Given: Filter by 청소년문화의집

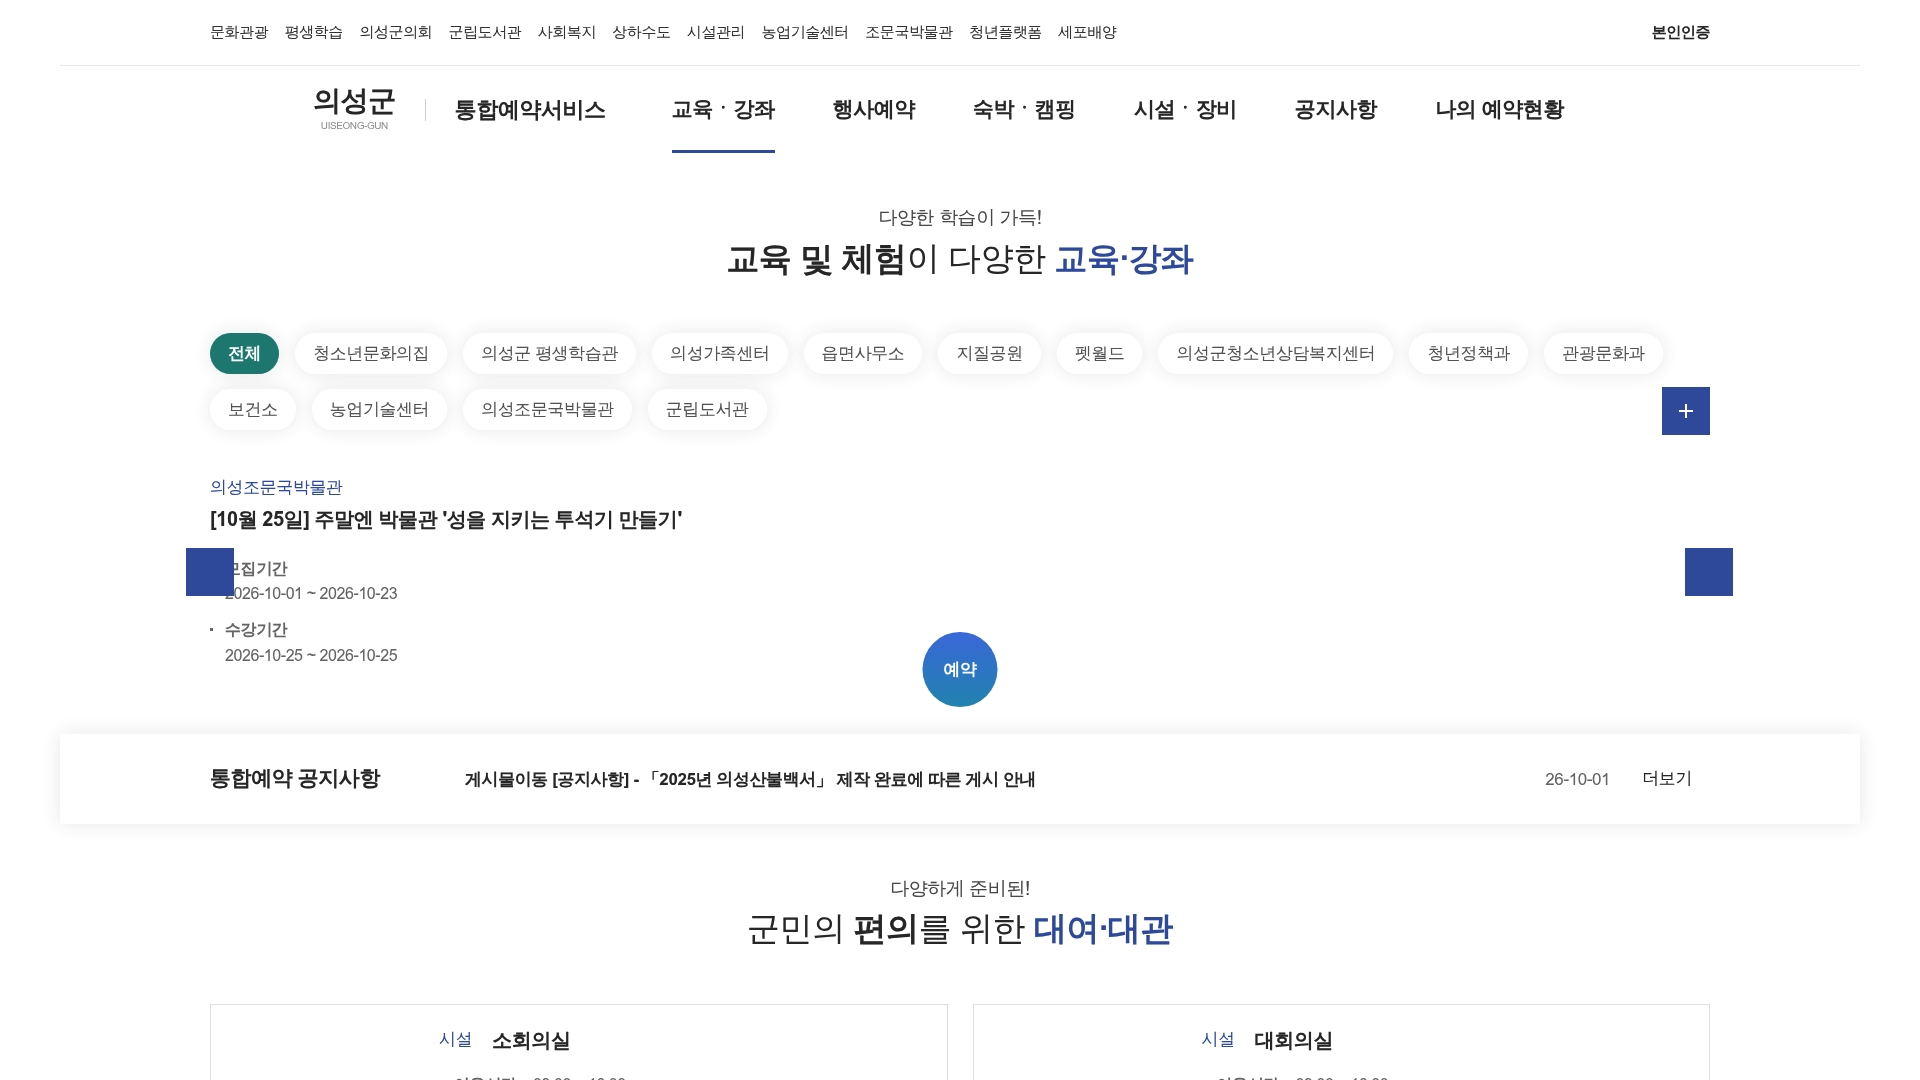Looking at the screenshot, I should point(371,353).
